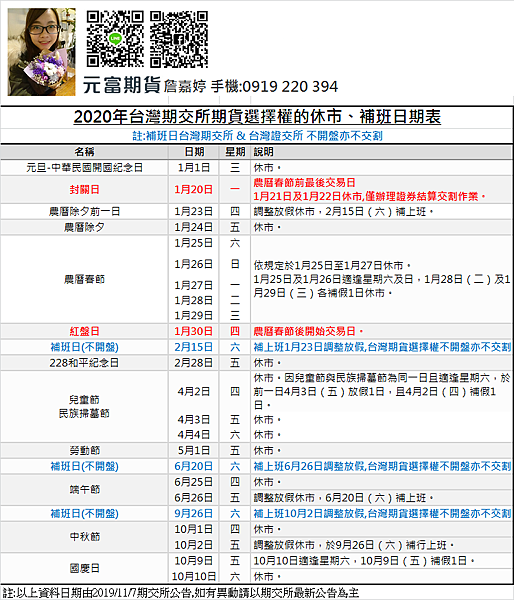Click the LINE QR code
The width and height of the screenshot is (514, 600).
tap(115, 39)
